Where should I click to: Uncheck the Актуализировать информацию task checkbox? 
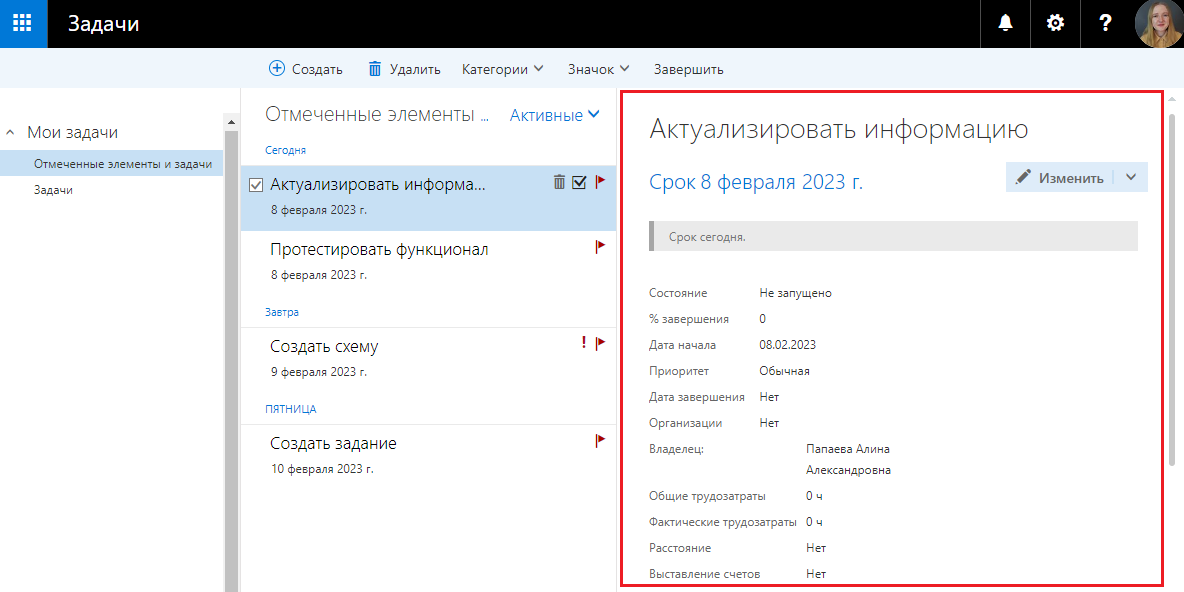256,185
